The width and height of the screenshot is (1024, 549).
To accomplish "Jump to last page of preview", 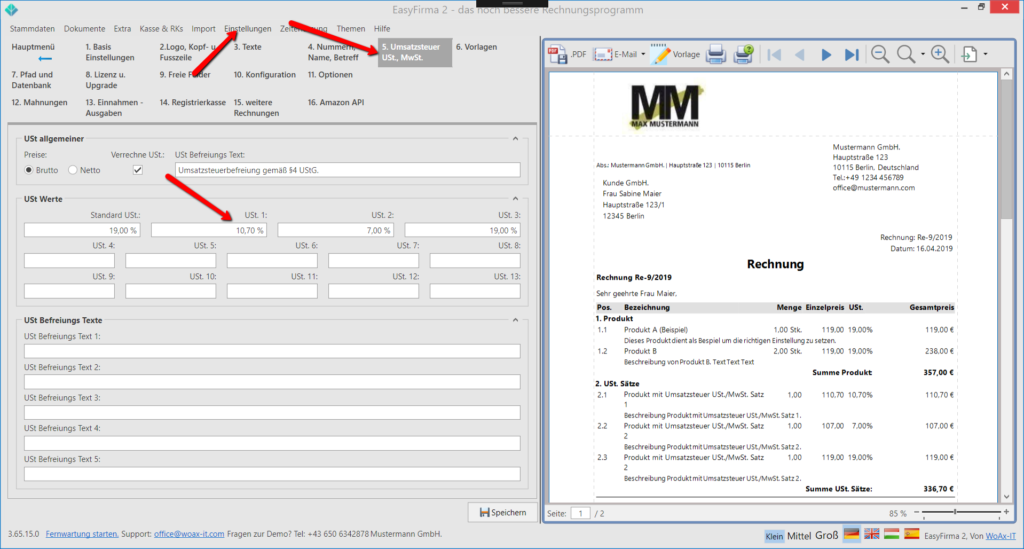I will point(851,54).
